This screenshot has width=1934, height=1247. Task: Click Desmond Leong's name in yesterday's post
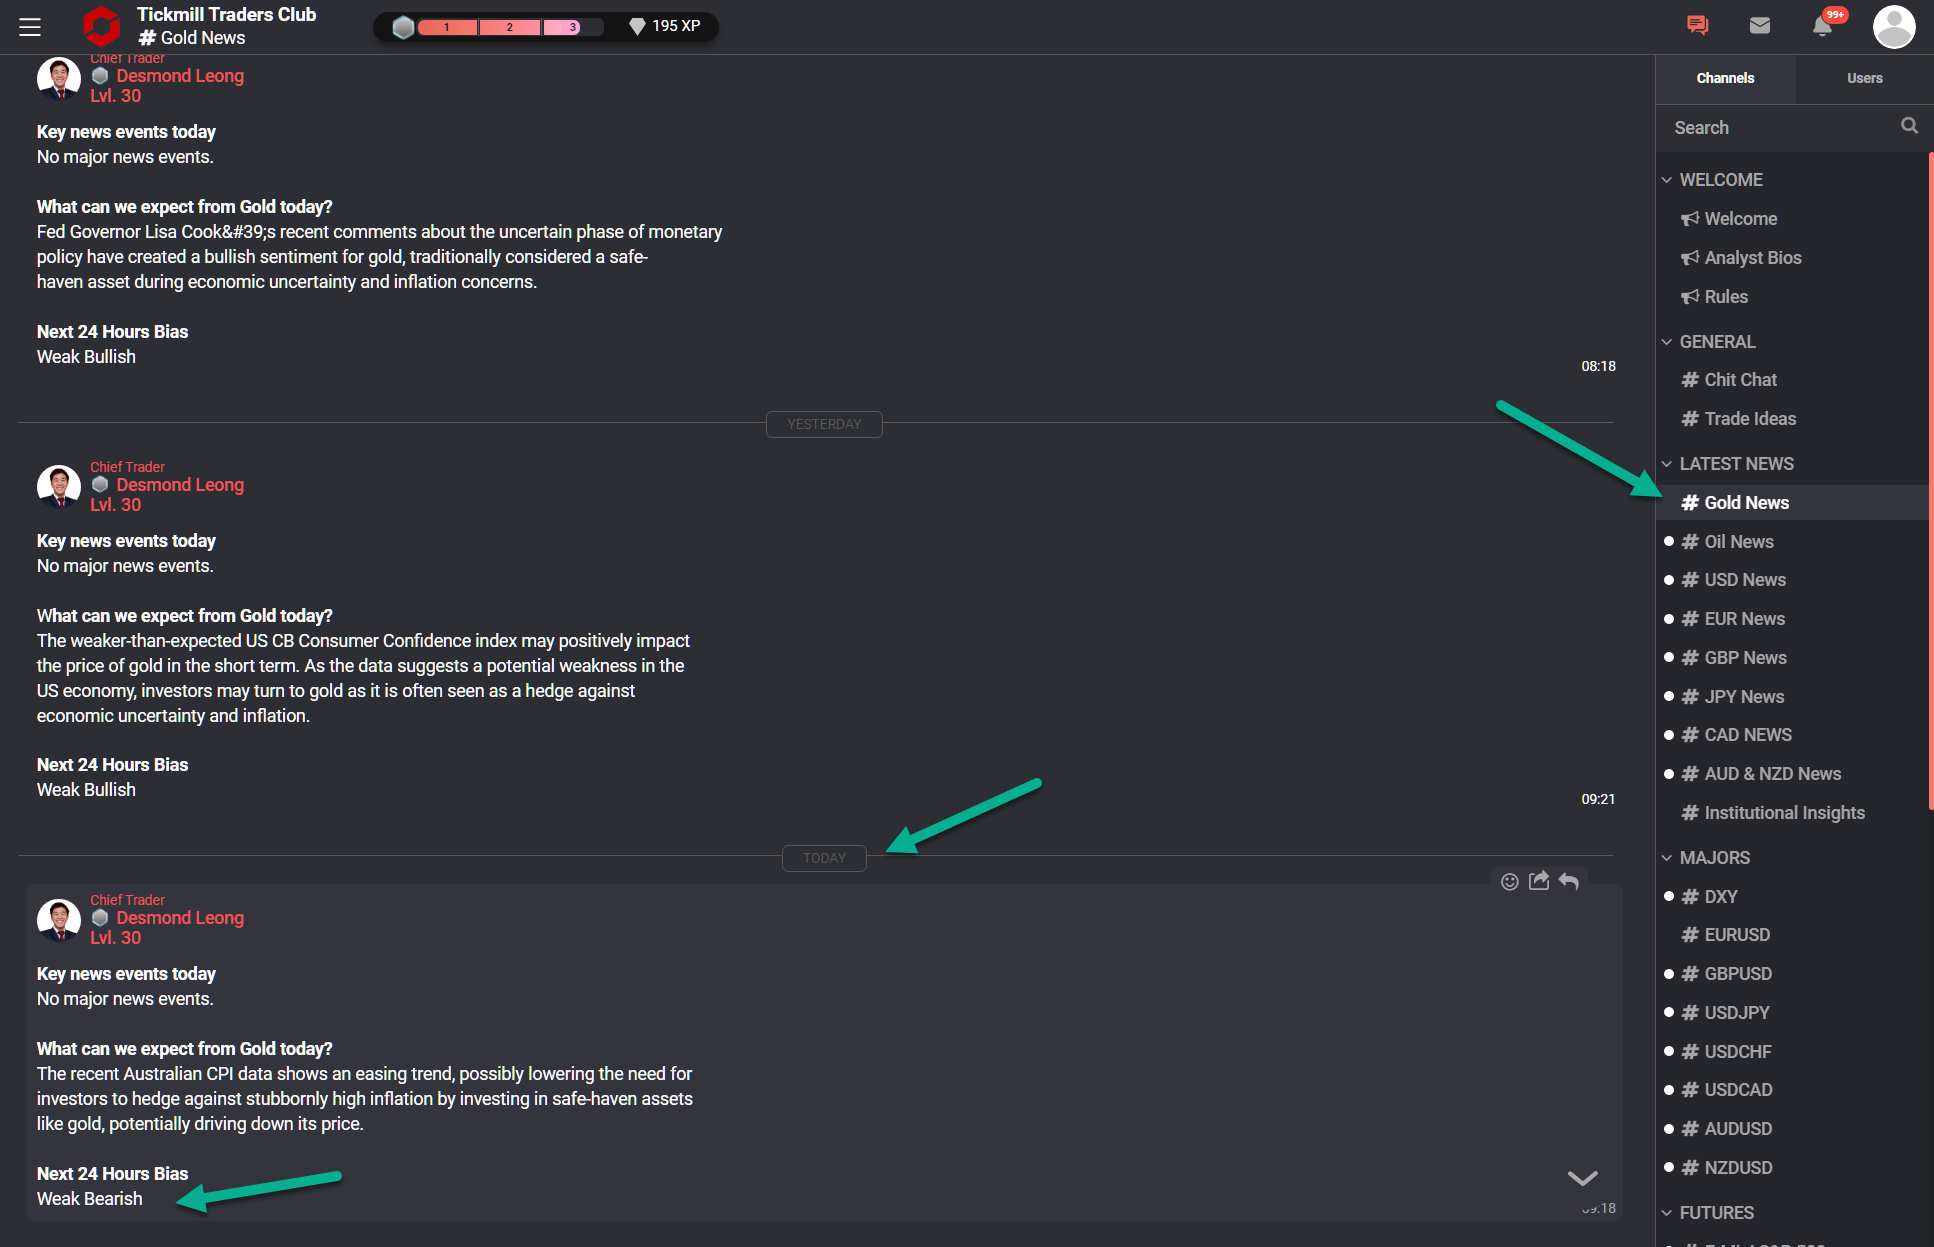180,485
